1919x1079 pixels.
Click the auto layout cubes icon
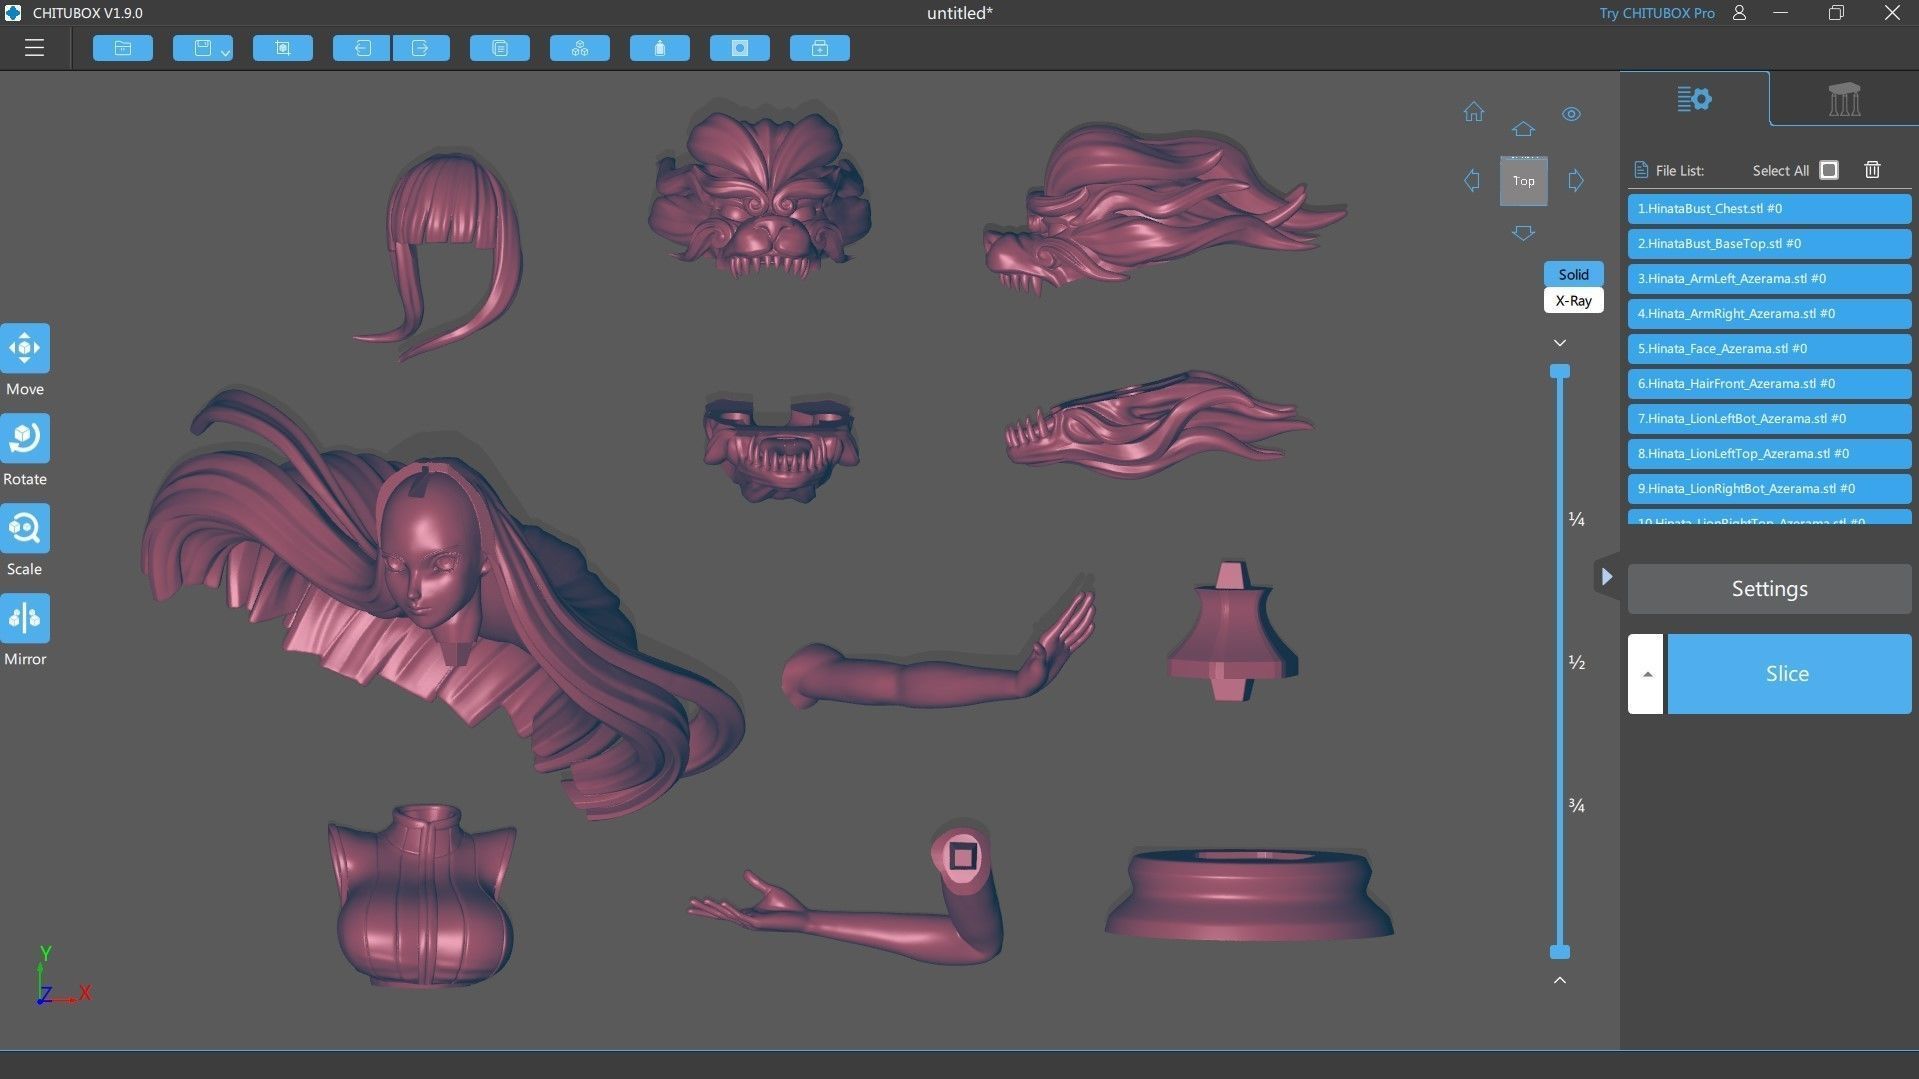580,48
